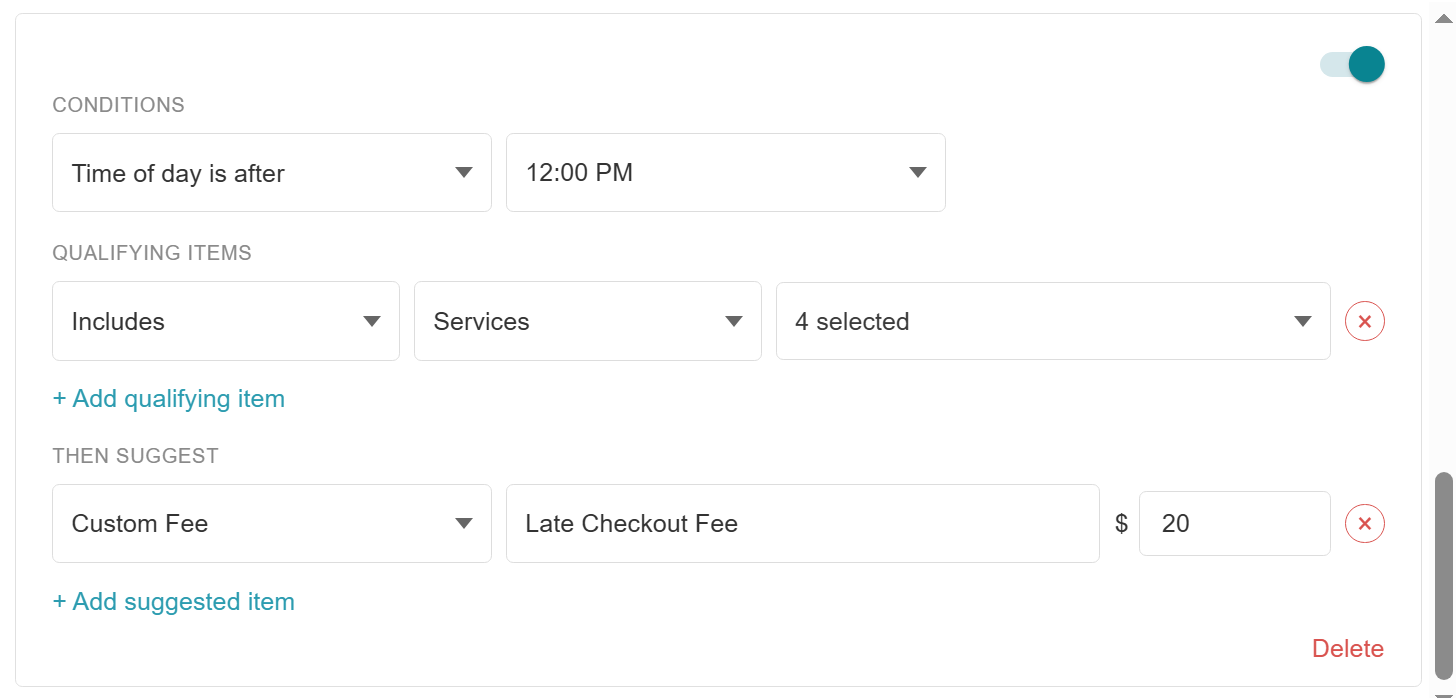This screenshot has width=1456, height=698.
Task: Disable the rule using the teal toggle switch
Action: [1352, 65]
